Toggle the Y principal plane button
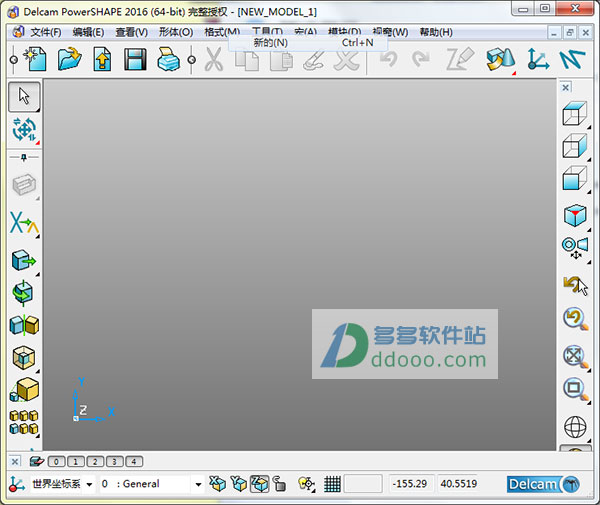Image resolution: width=600 pixels, height=505 pixels. (x=239, y=484)
